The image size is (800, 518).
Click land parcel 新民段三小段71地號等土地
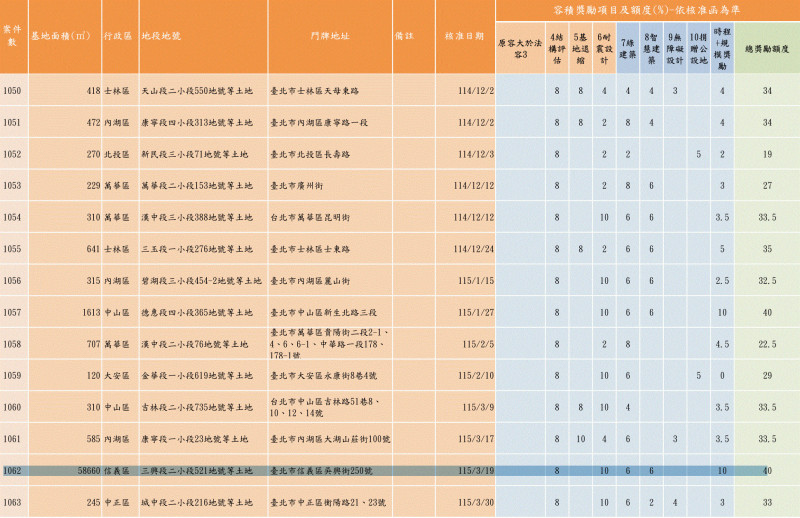[195, 154]
